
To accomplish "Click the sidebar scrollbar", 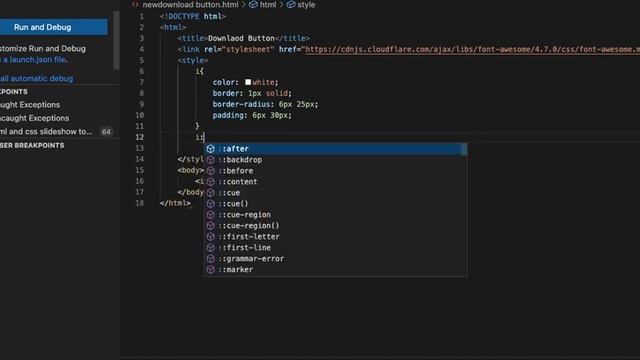I will click(x=117, y=40).
